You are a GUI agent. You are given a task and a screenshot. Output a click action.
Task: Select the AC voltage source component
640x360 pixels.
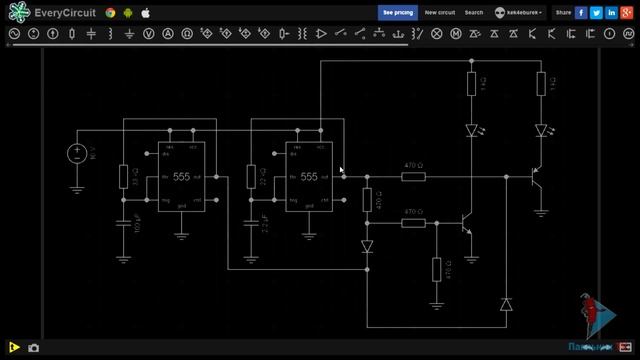14,33
